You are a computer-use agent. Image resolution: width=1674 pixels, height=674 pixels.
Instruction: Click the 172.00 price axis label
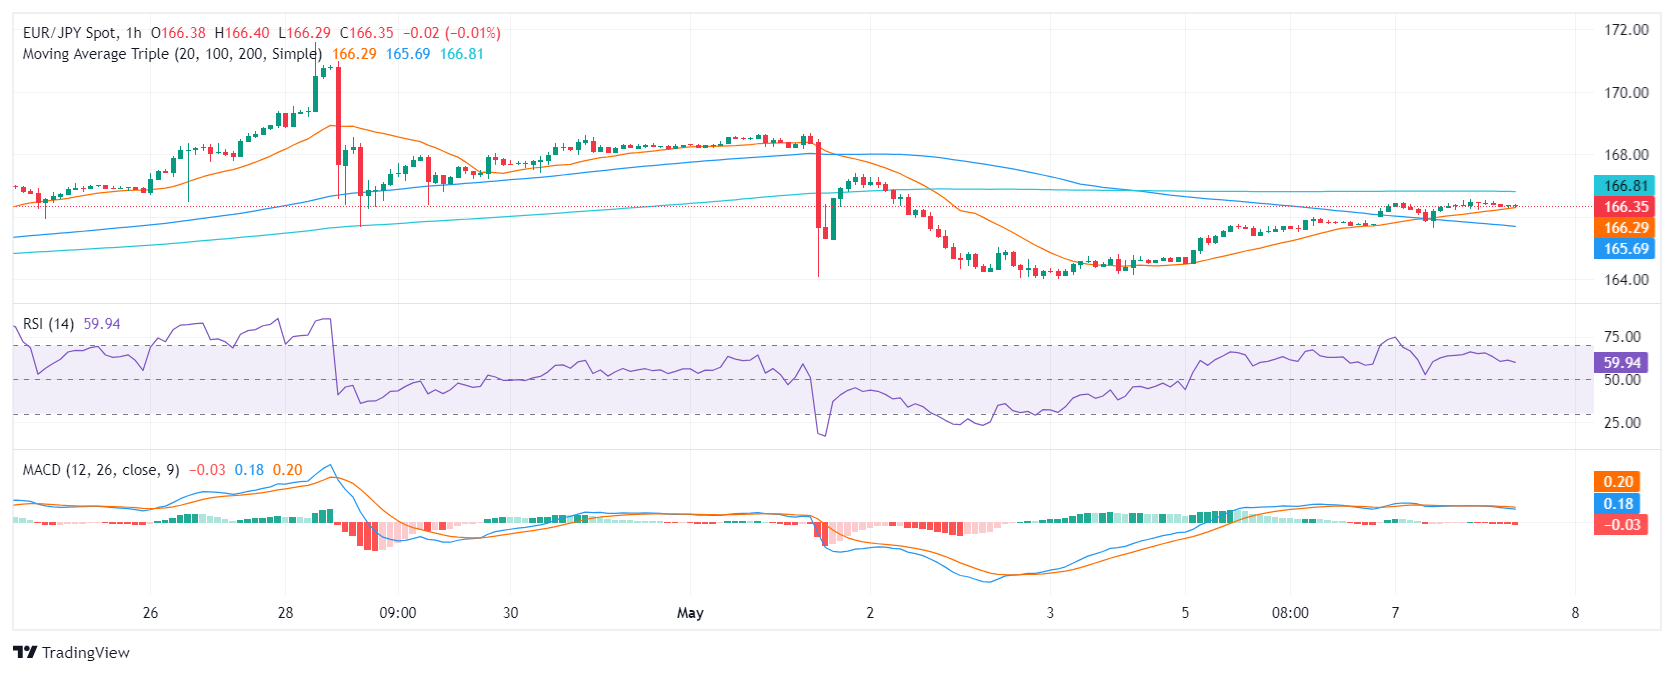(1626, 30)
